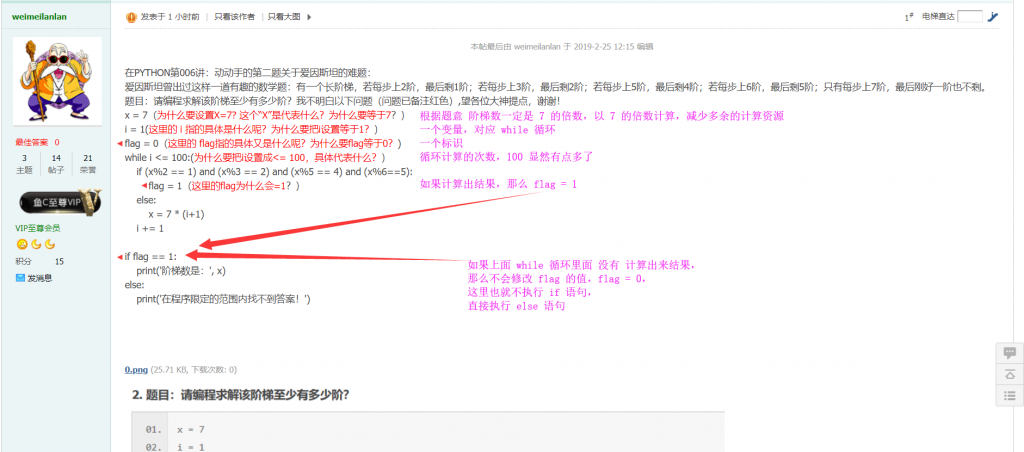Image resolution: width=1024 pixels, height=452 pixels.
Task: Click the first moon medal icon
Action: click(37, 244)
